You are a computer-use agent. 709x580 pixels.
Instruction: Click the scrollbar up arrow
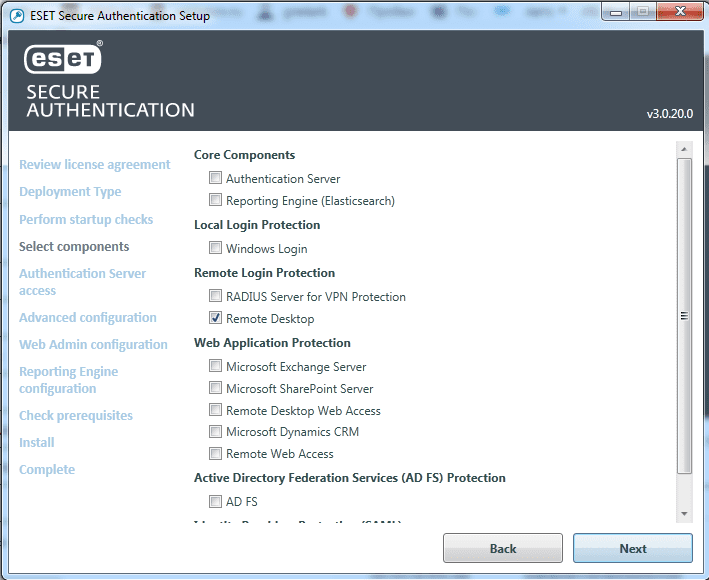tap(684, 149)
